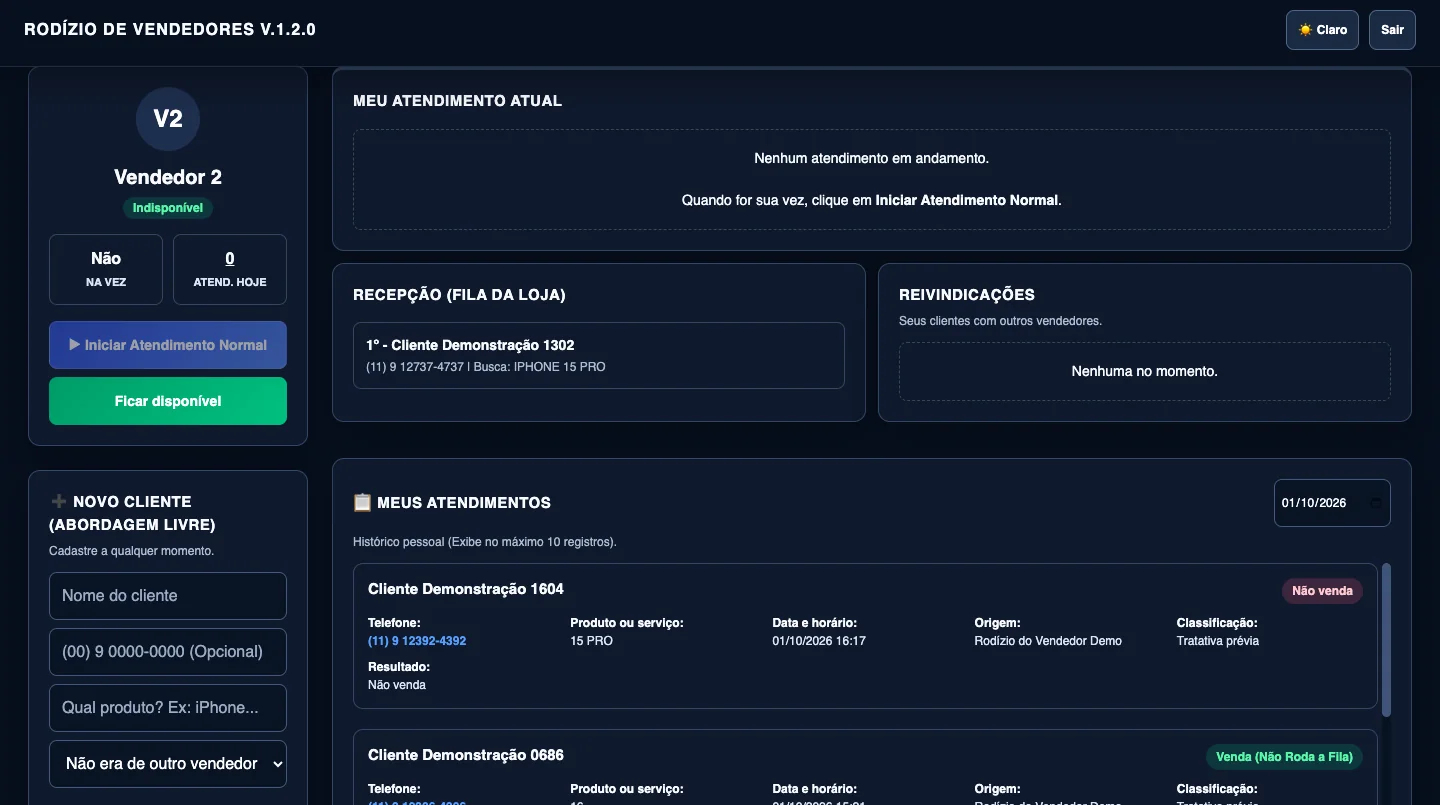1440x805 pixels.
Task: Open the date picker calendar icon
Action: tap(1375, 503)
